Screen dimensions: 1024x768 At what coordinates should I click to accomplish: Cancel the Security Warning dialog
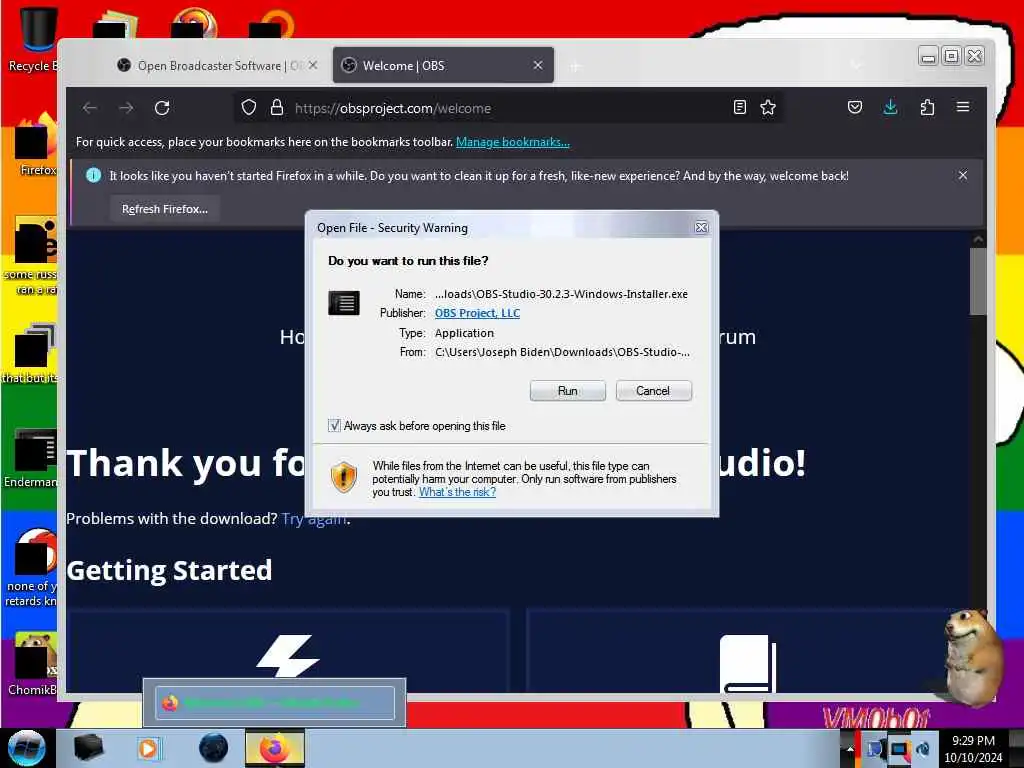pos(652,391)
